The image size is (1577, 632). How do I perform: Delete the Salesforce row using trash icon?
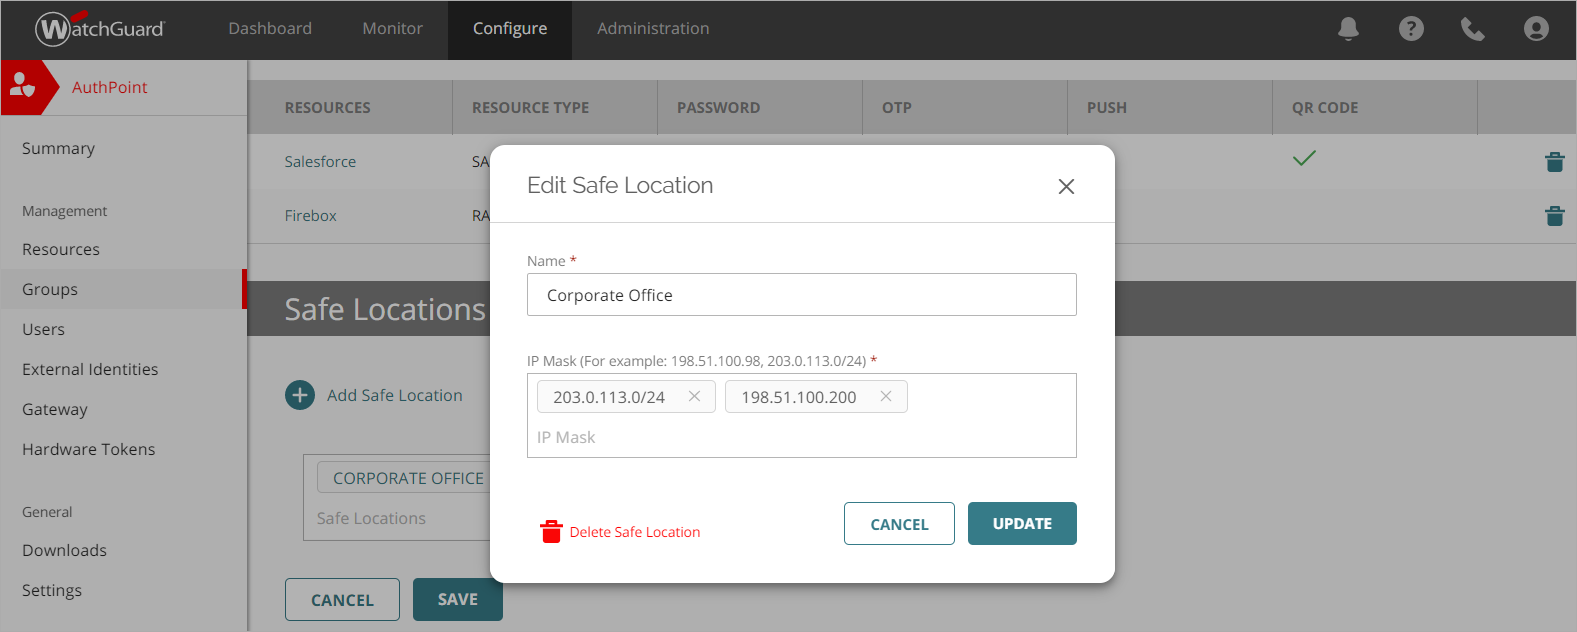pos(1554,162)
